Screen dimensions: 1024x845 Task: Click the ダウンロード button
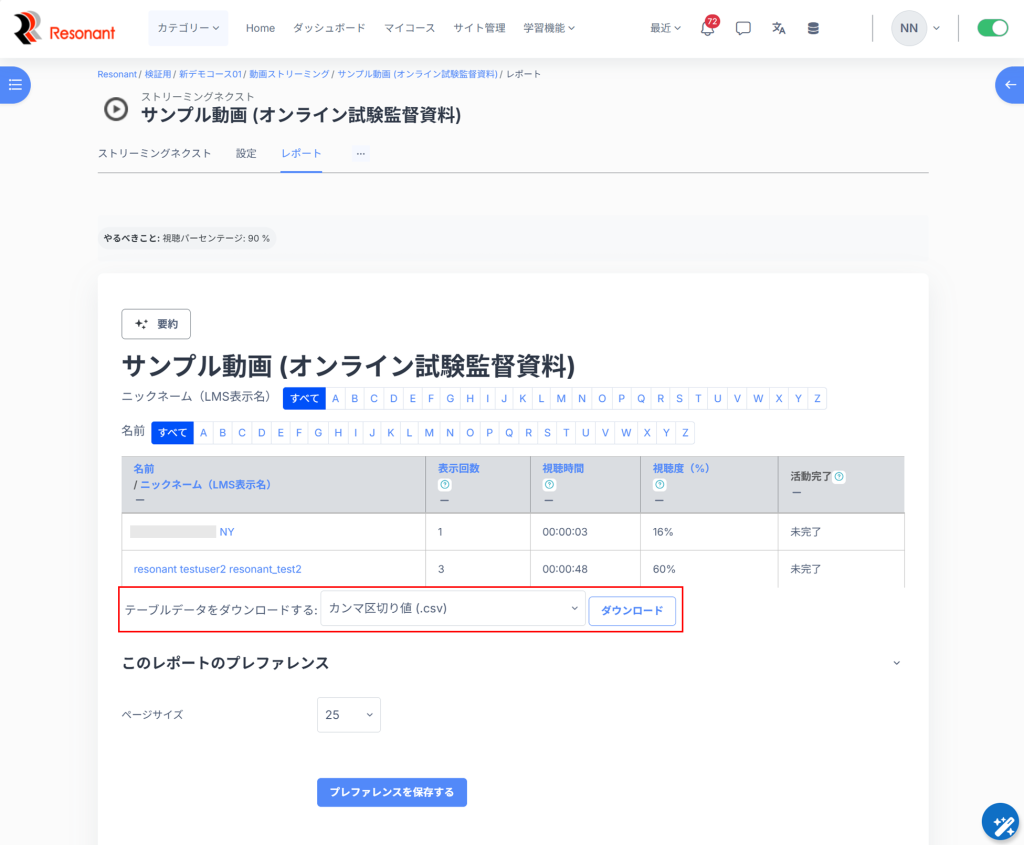[631, 611]
